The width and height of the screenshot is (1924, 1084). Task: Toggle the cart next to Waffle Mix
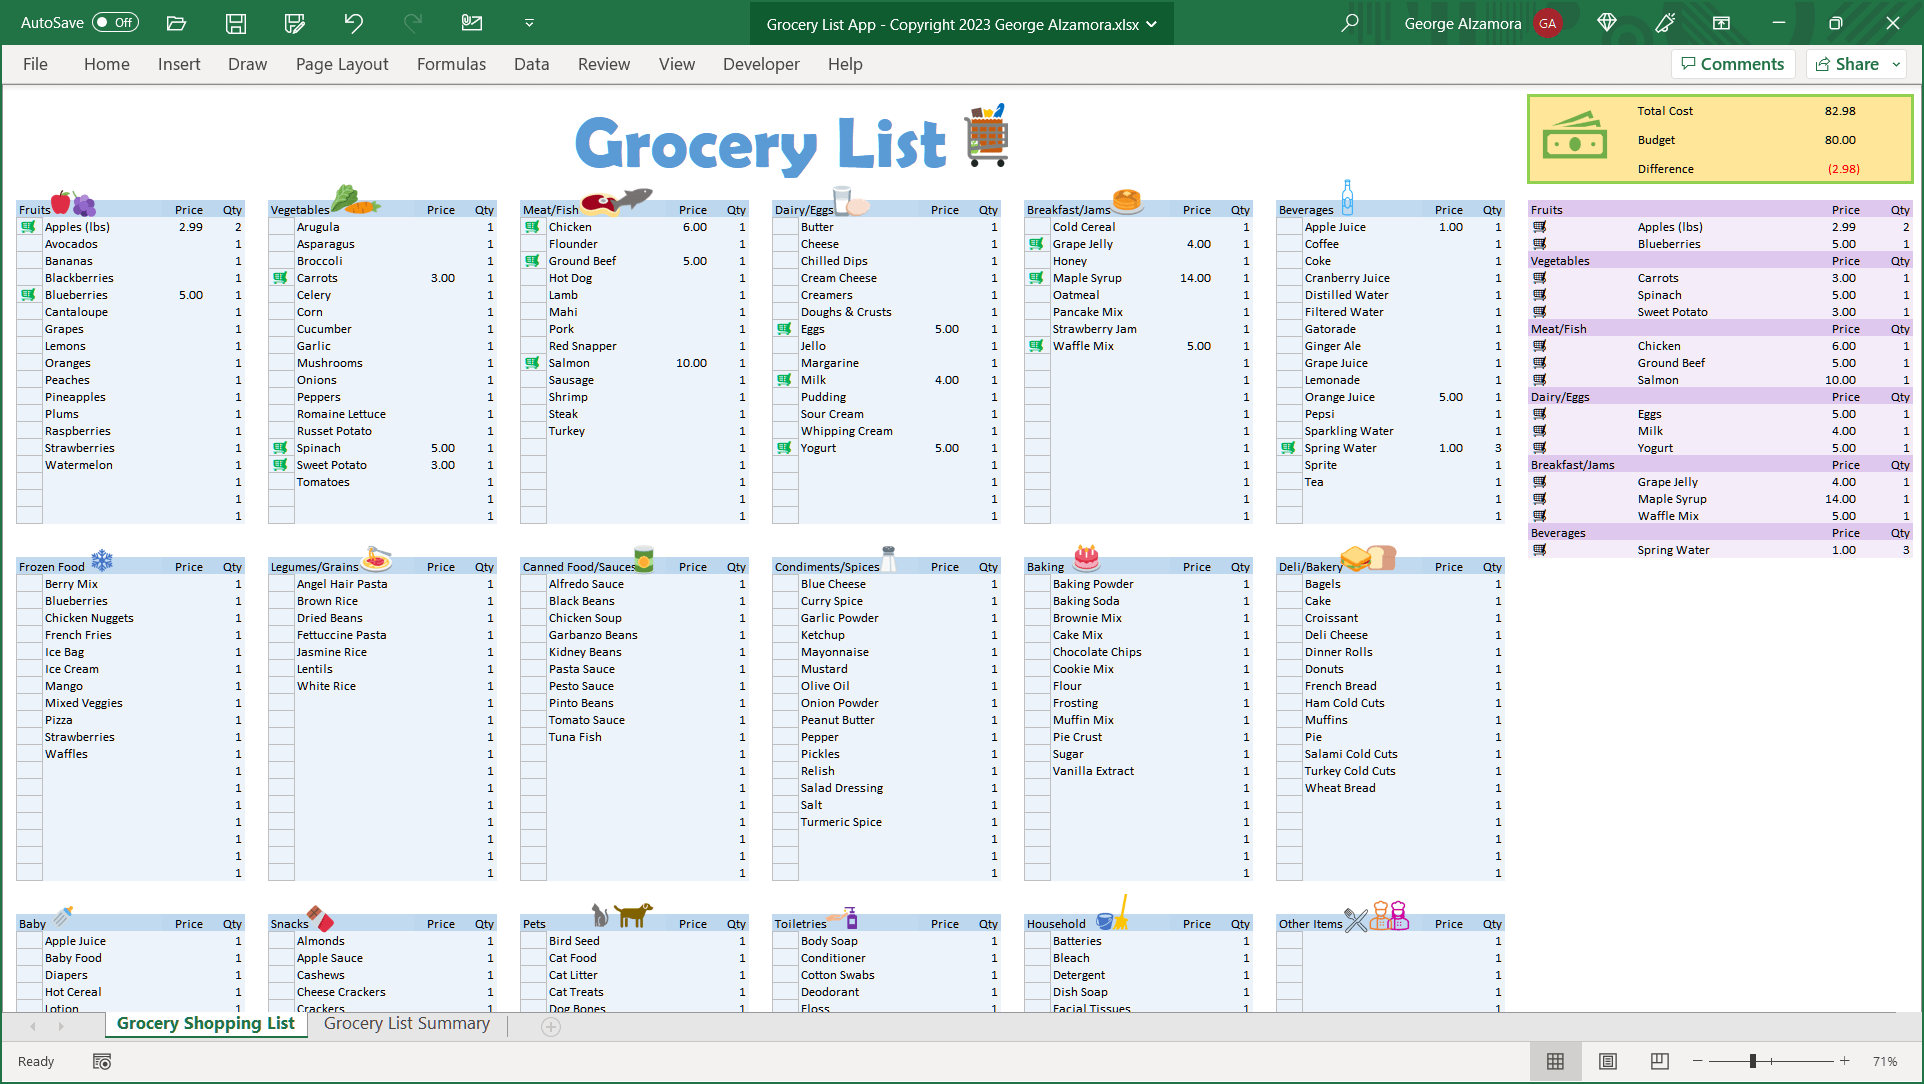coord(1035,345)
